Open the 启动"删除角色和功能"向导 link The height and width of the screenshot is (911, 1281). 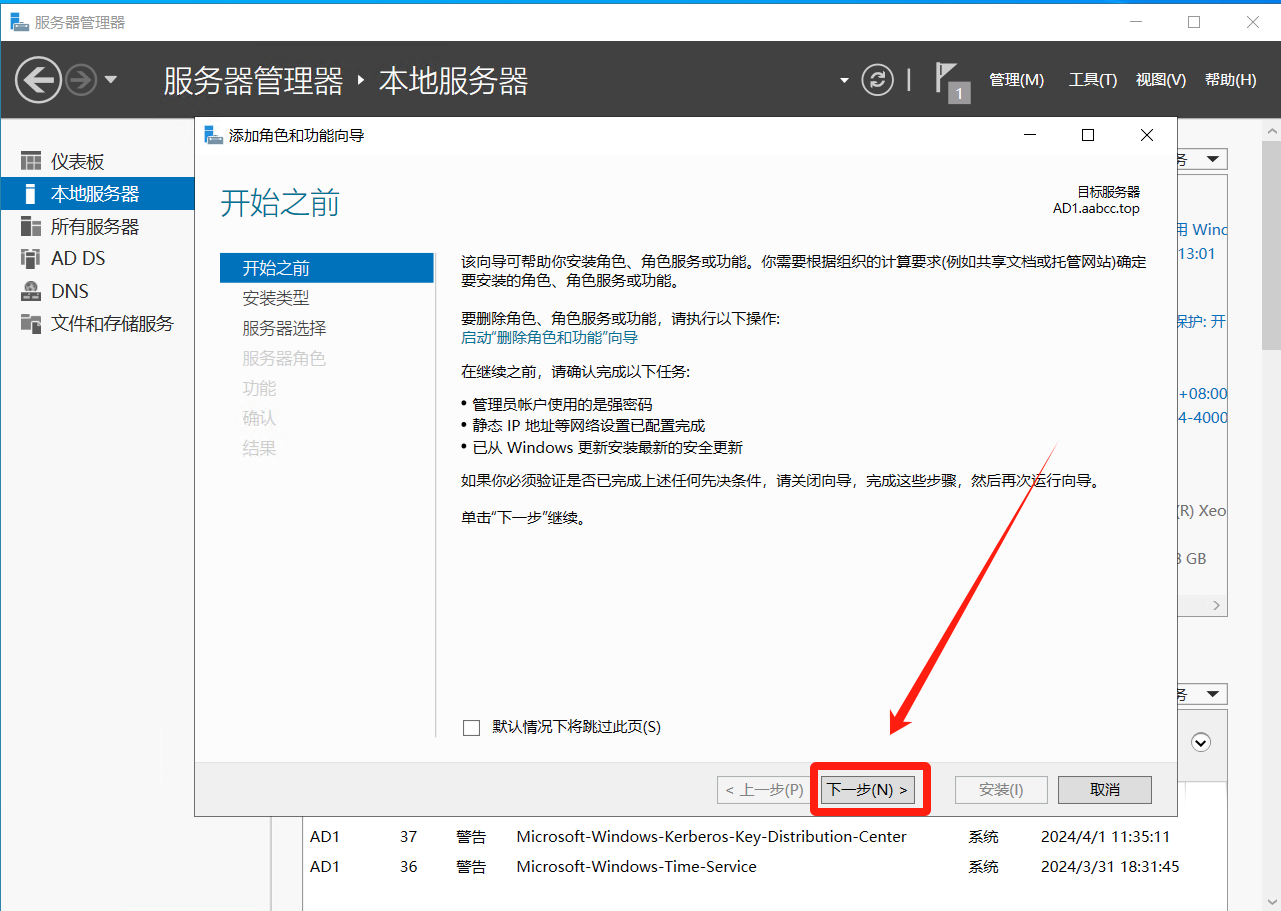point(549,338)
